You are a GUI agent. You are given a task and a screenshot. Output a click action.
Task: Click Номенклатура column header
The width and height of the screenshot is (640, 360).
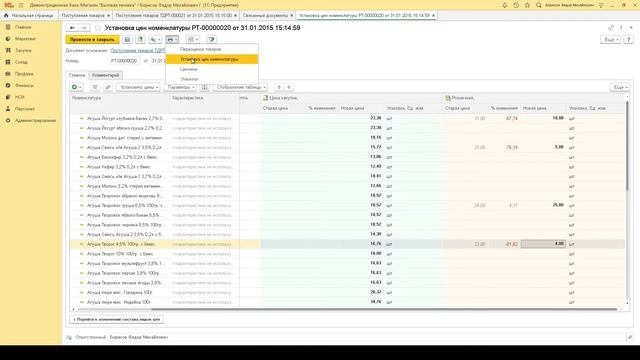[86, 98]
